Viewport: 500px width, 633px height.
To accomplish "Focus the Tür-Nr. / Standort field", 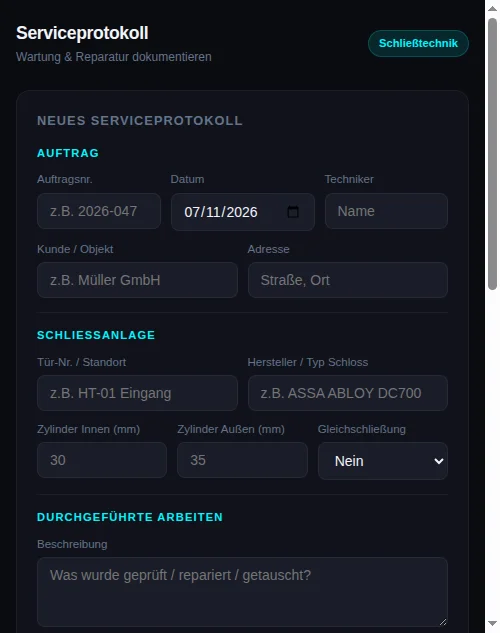I will pos(137,393).
